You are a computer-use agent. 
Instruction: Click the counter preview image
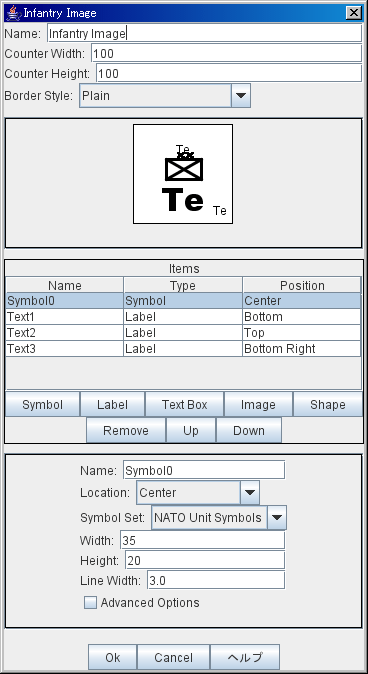[x=183, y=174]
